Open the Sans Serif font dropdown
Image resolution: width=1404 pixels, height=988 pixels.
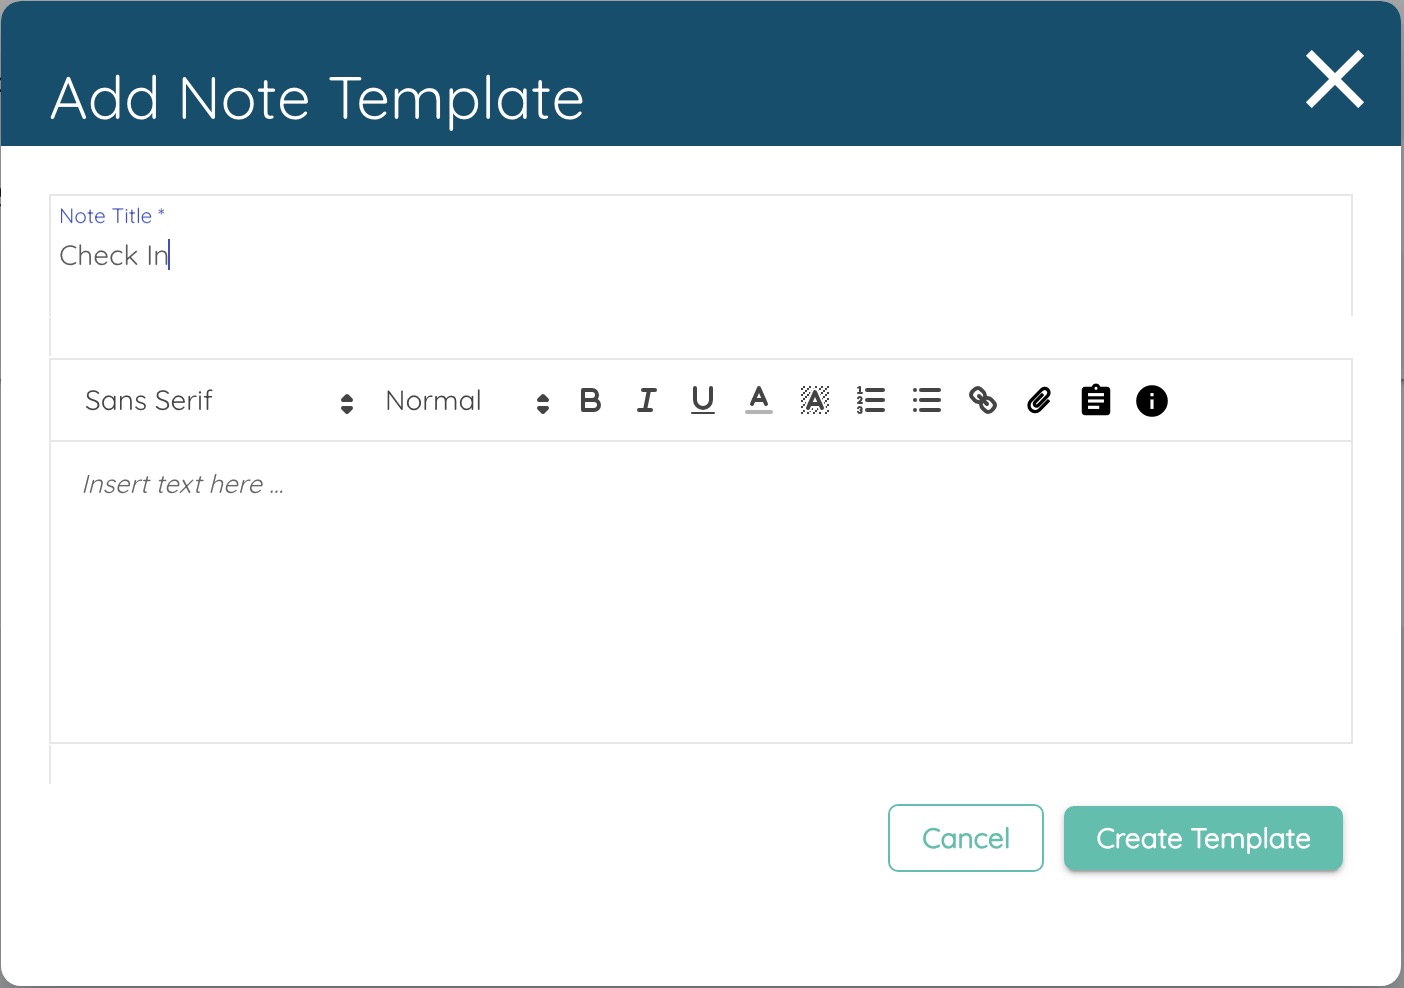[148, 400]
